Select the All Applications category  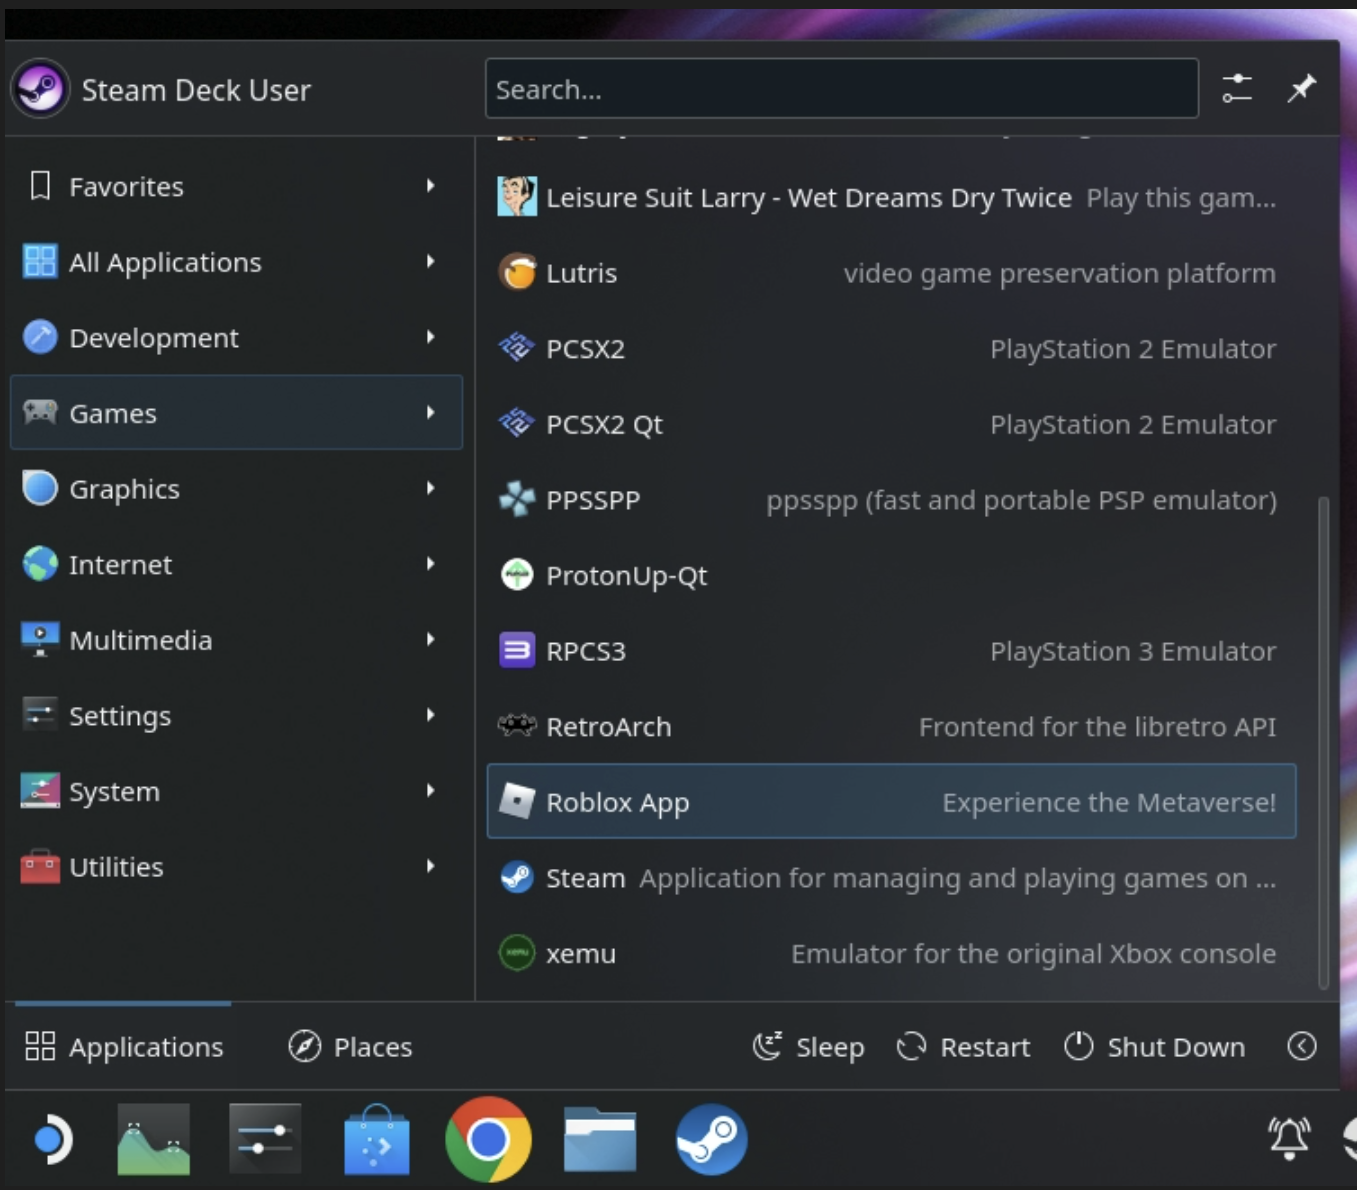pyautogui.click(x=236, y=261)
